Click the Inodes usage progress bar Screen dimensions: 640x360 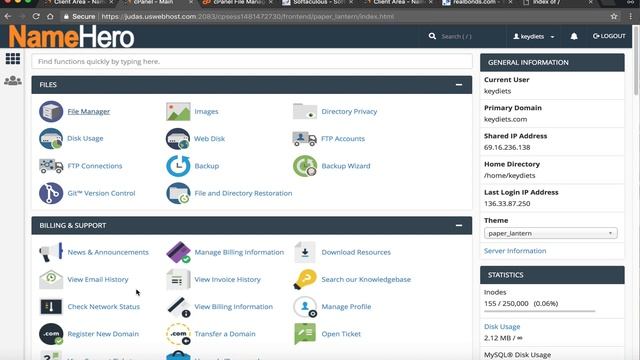click(540, 311)
